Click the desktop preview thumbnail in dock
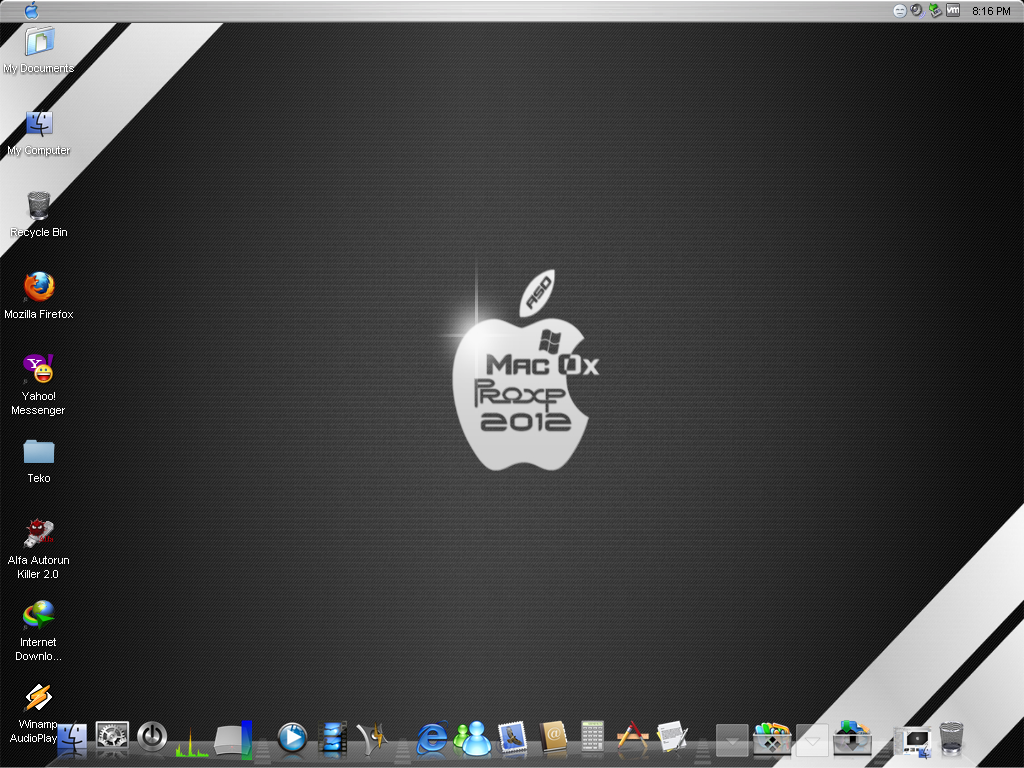 pyautogui.click(x=913, y=741)
